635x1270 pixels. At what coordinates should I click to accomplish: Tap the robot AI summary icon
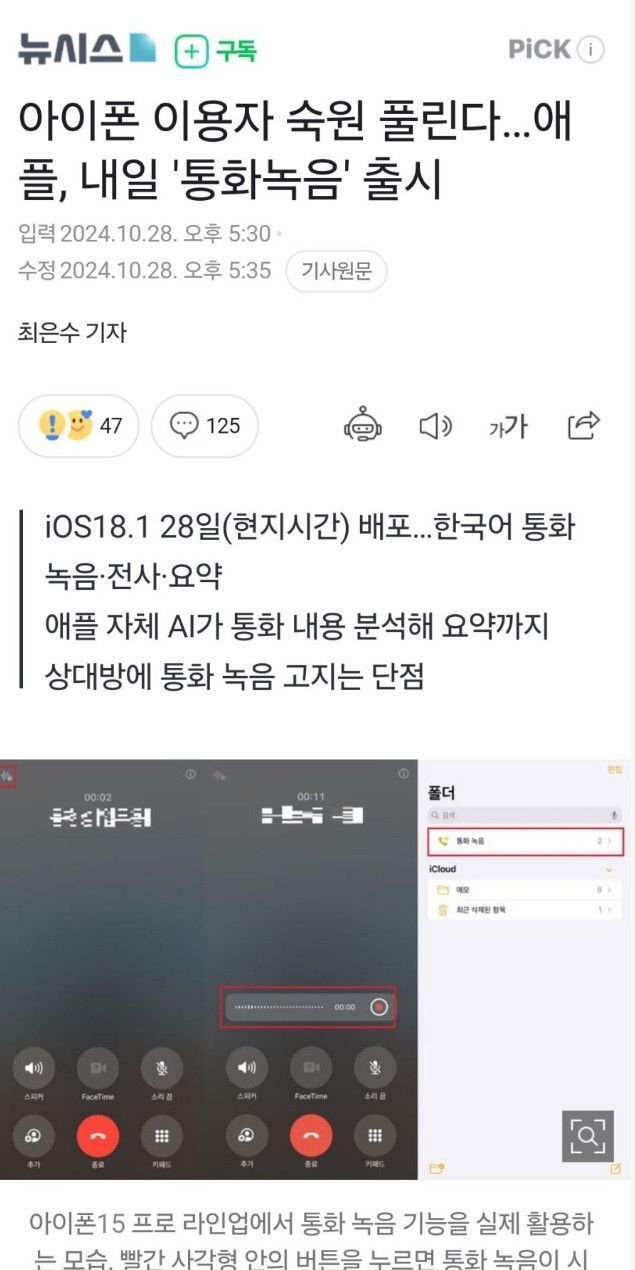pyautogui.click(x=362, y=426)
